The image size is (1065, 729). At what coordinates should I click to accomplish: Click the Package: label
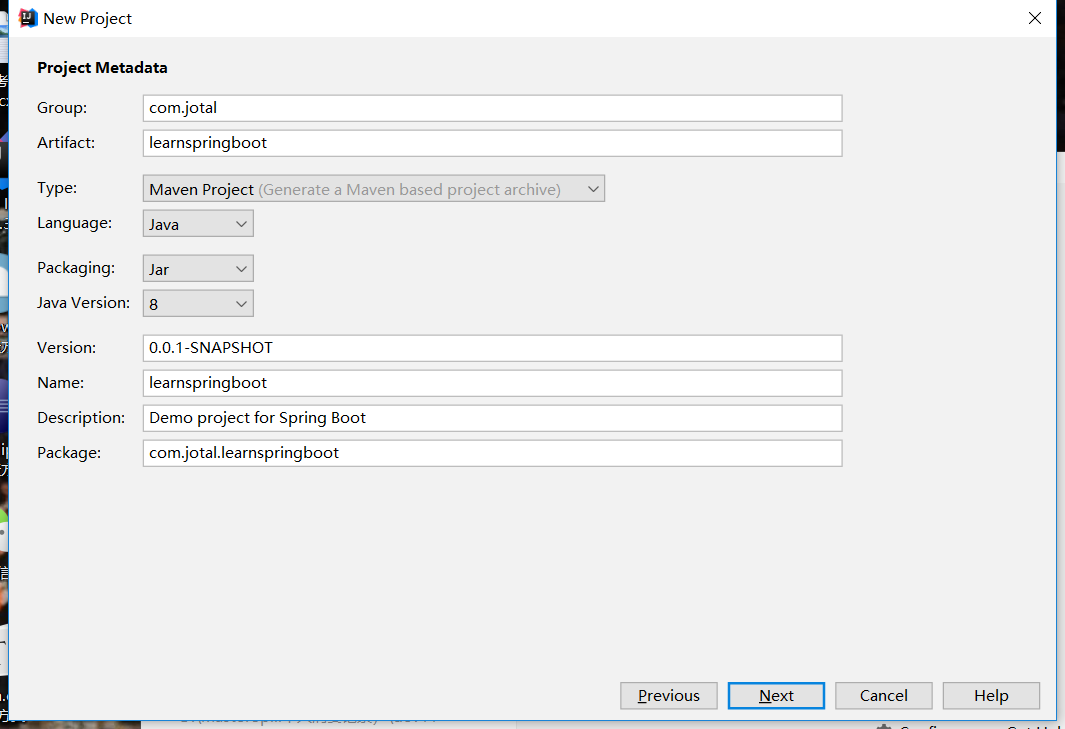[x=69, y=452]
